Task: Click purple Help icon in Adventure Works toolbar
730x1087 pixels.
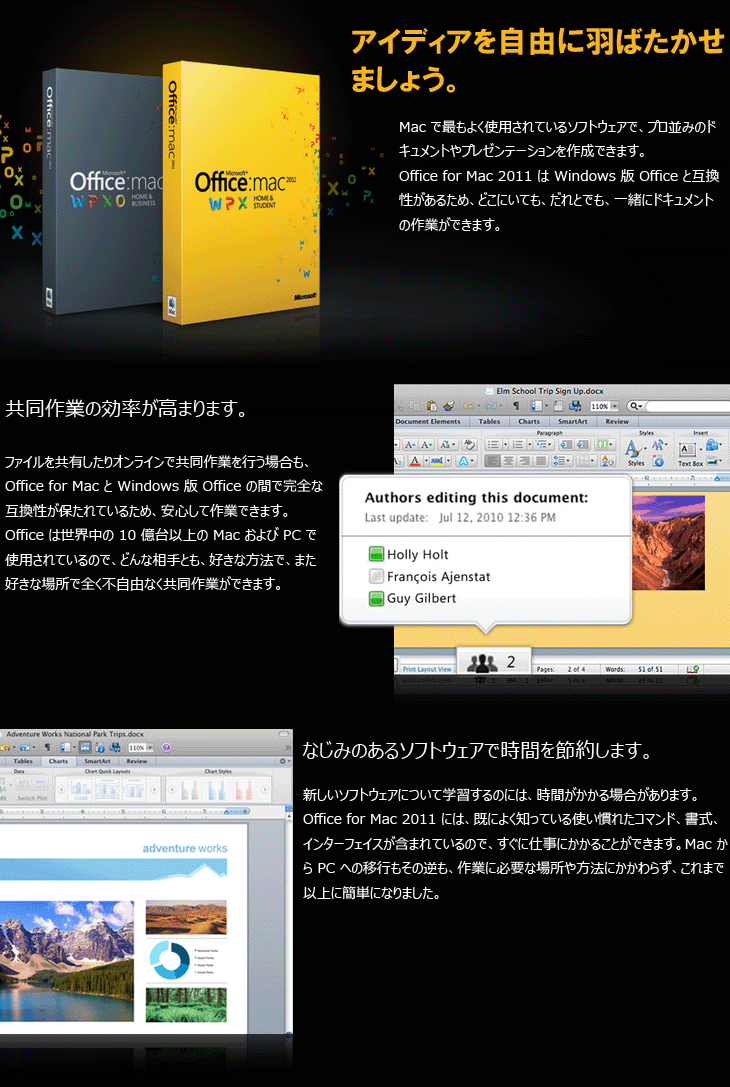Action: pyautogui.click(x=166, y=747)
